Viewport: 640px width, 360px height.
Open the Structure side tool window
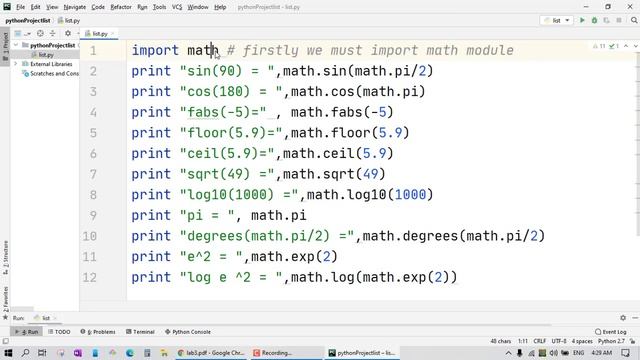coord(5,257)
